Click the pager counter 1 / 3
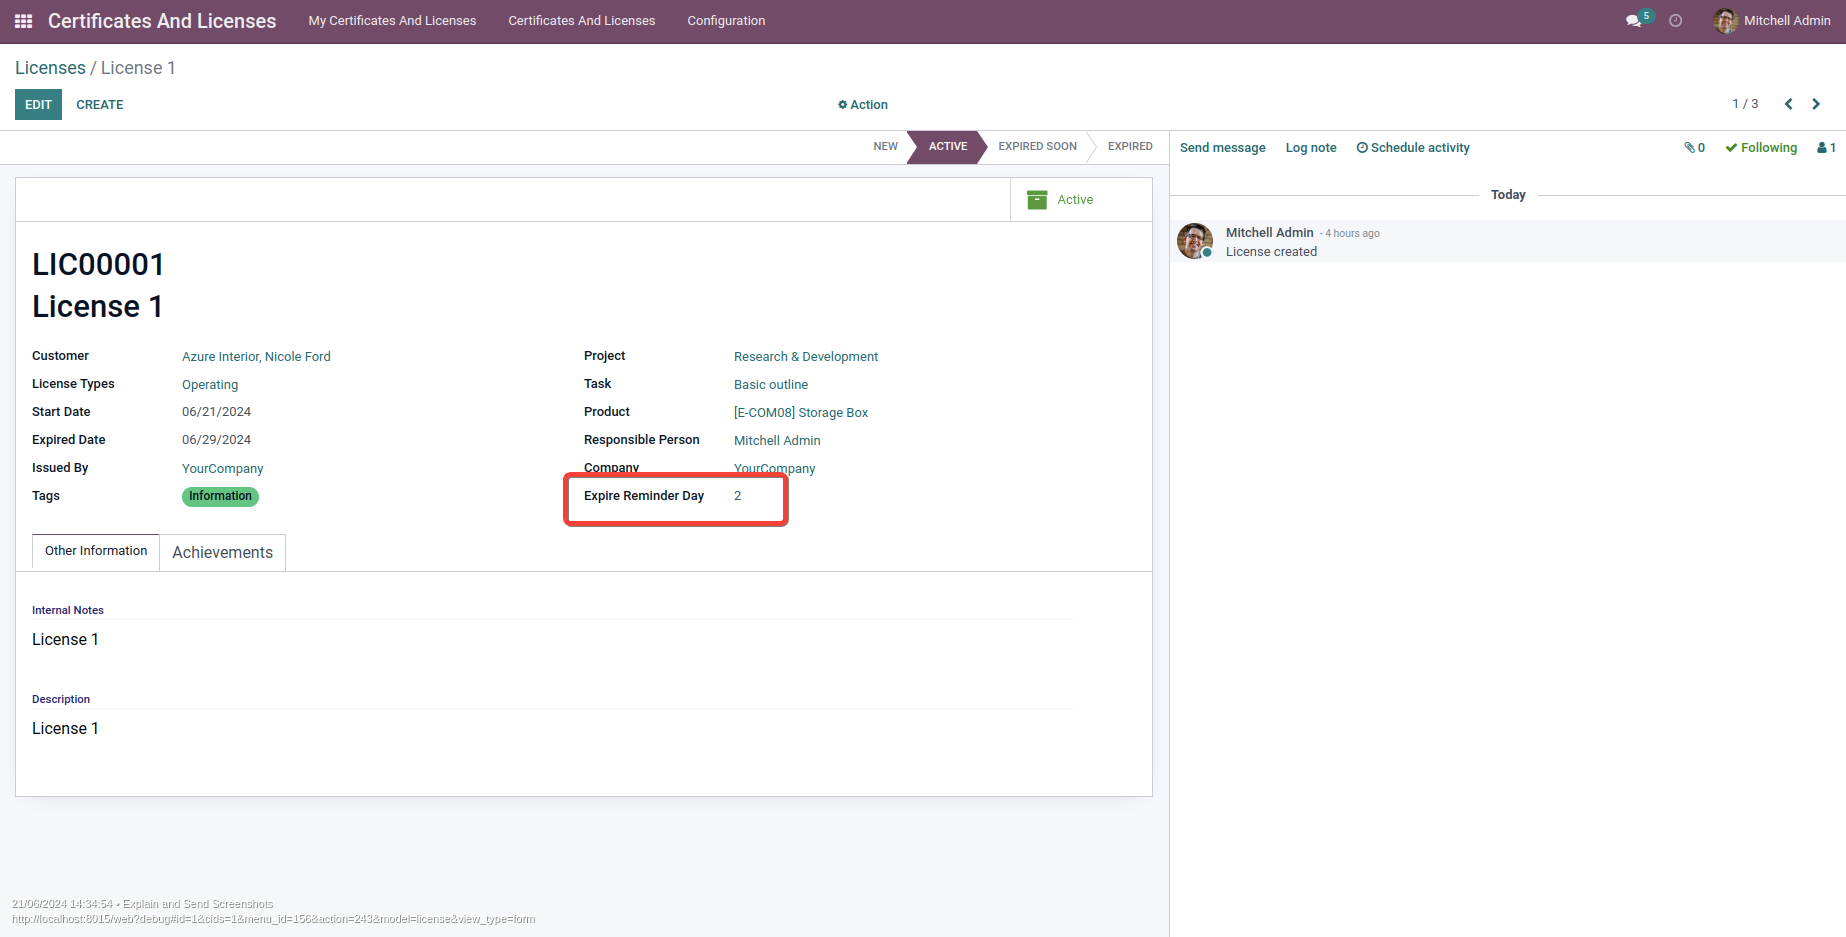The height and width of the screenshot is (937, 1846). 1745,104
